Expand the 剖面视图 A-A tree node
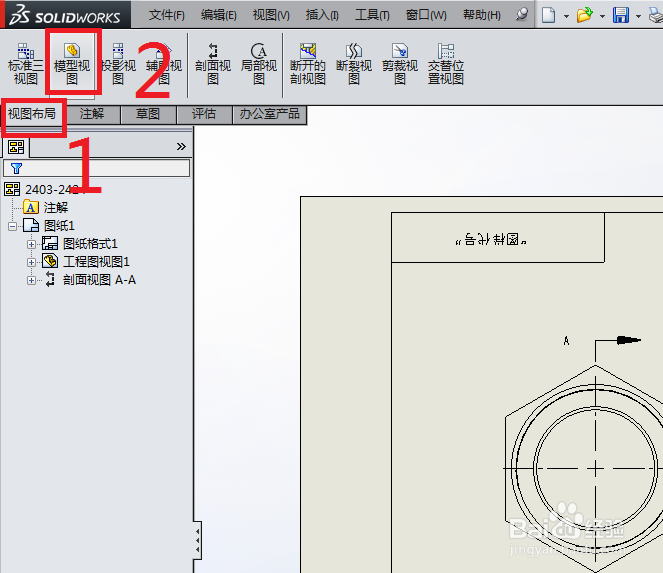 pyautogui.click(x=31, y=280)
